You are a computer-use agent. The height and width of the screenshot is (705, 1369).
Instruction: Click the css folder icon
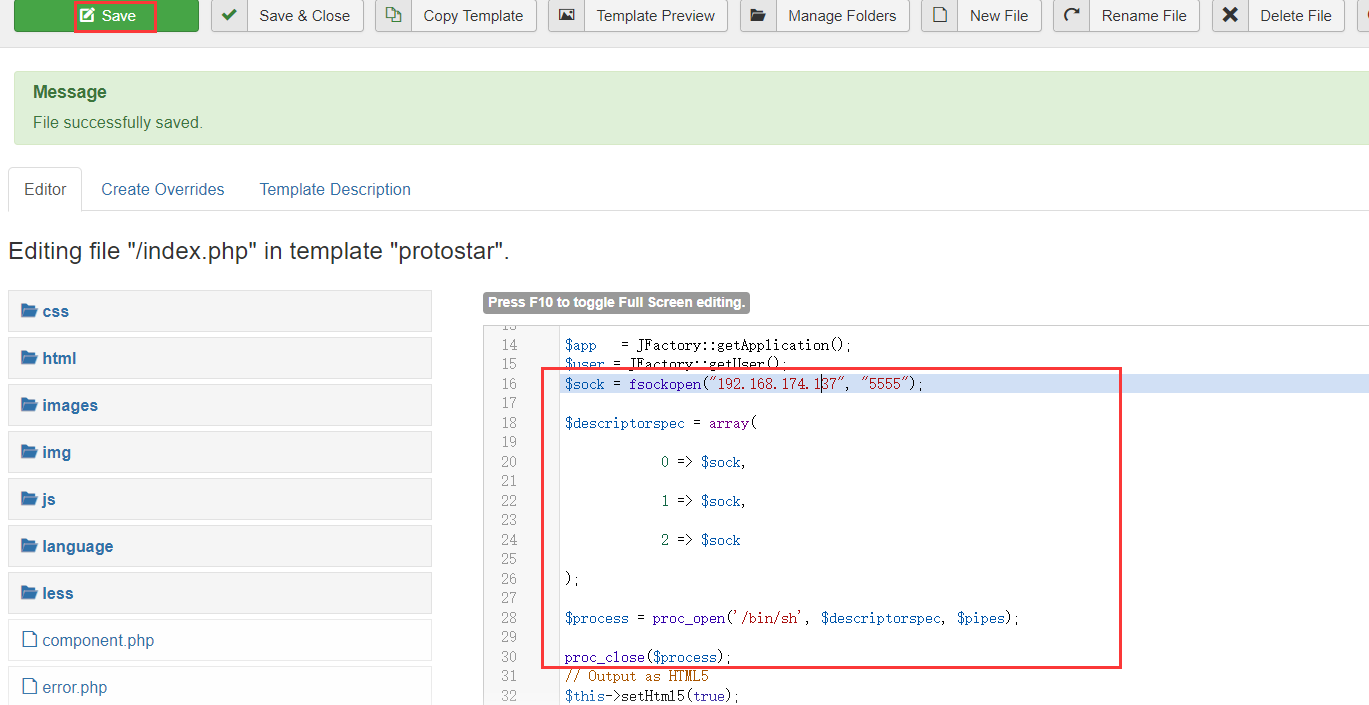point(29,311)
